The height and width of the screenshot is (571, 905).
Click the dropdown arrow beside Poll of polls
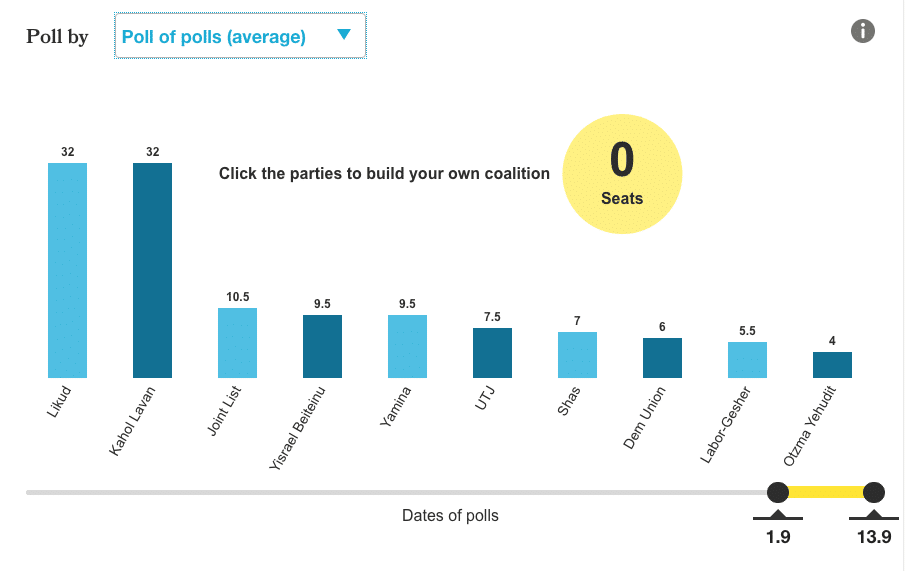tap(344, 35)
